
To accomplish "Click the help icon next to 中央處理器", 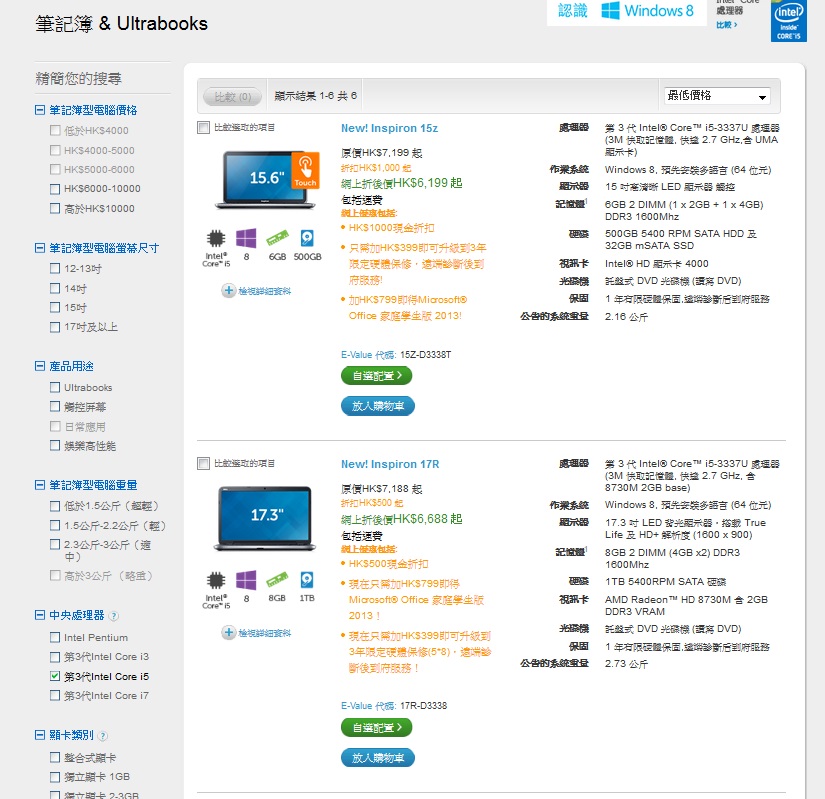I will [x=114, y=616].
